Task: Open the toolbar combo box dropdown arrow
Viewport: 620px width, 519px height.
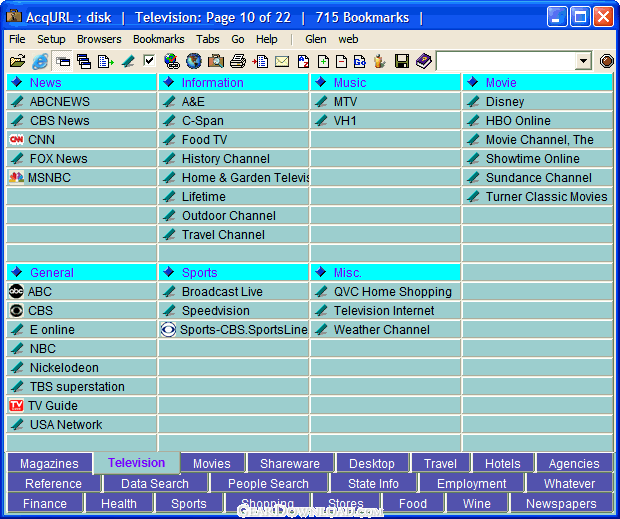Action: point(583,61)
